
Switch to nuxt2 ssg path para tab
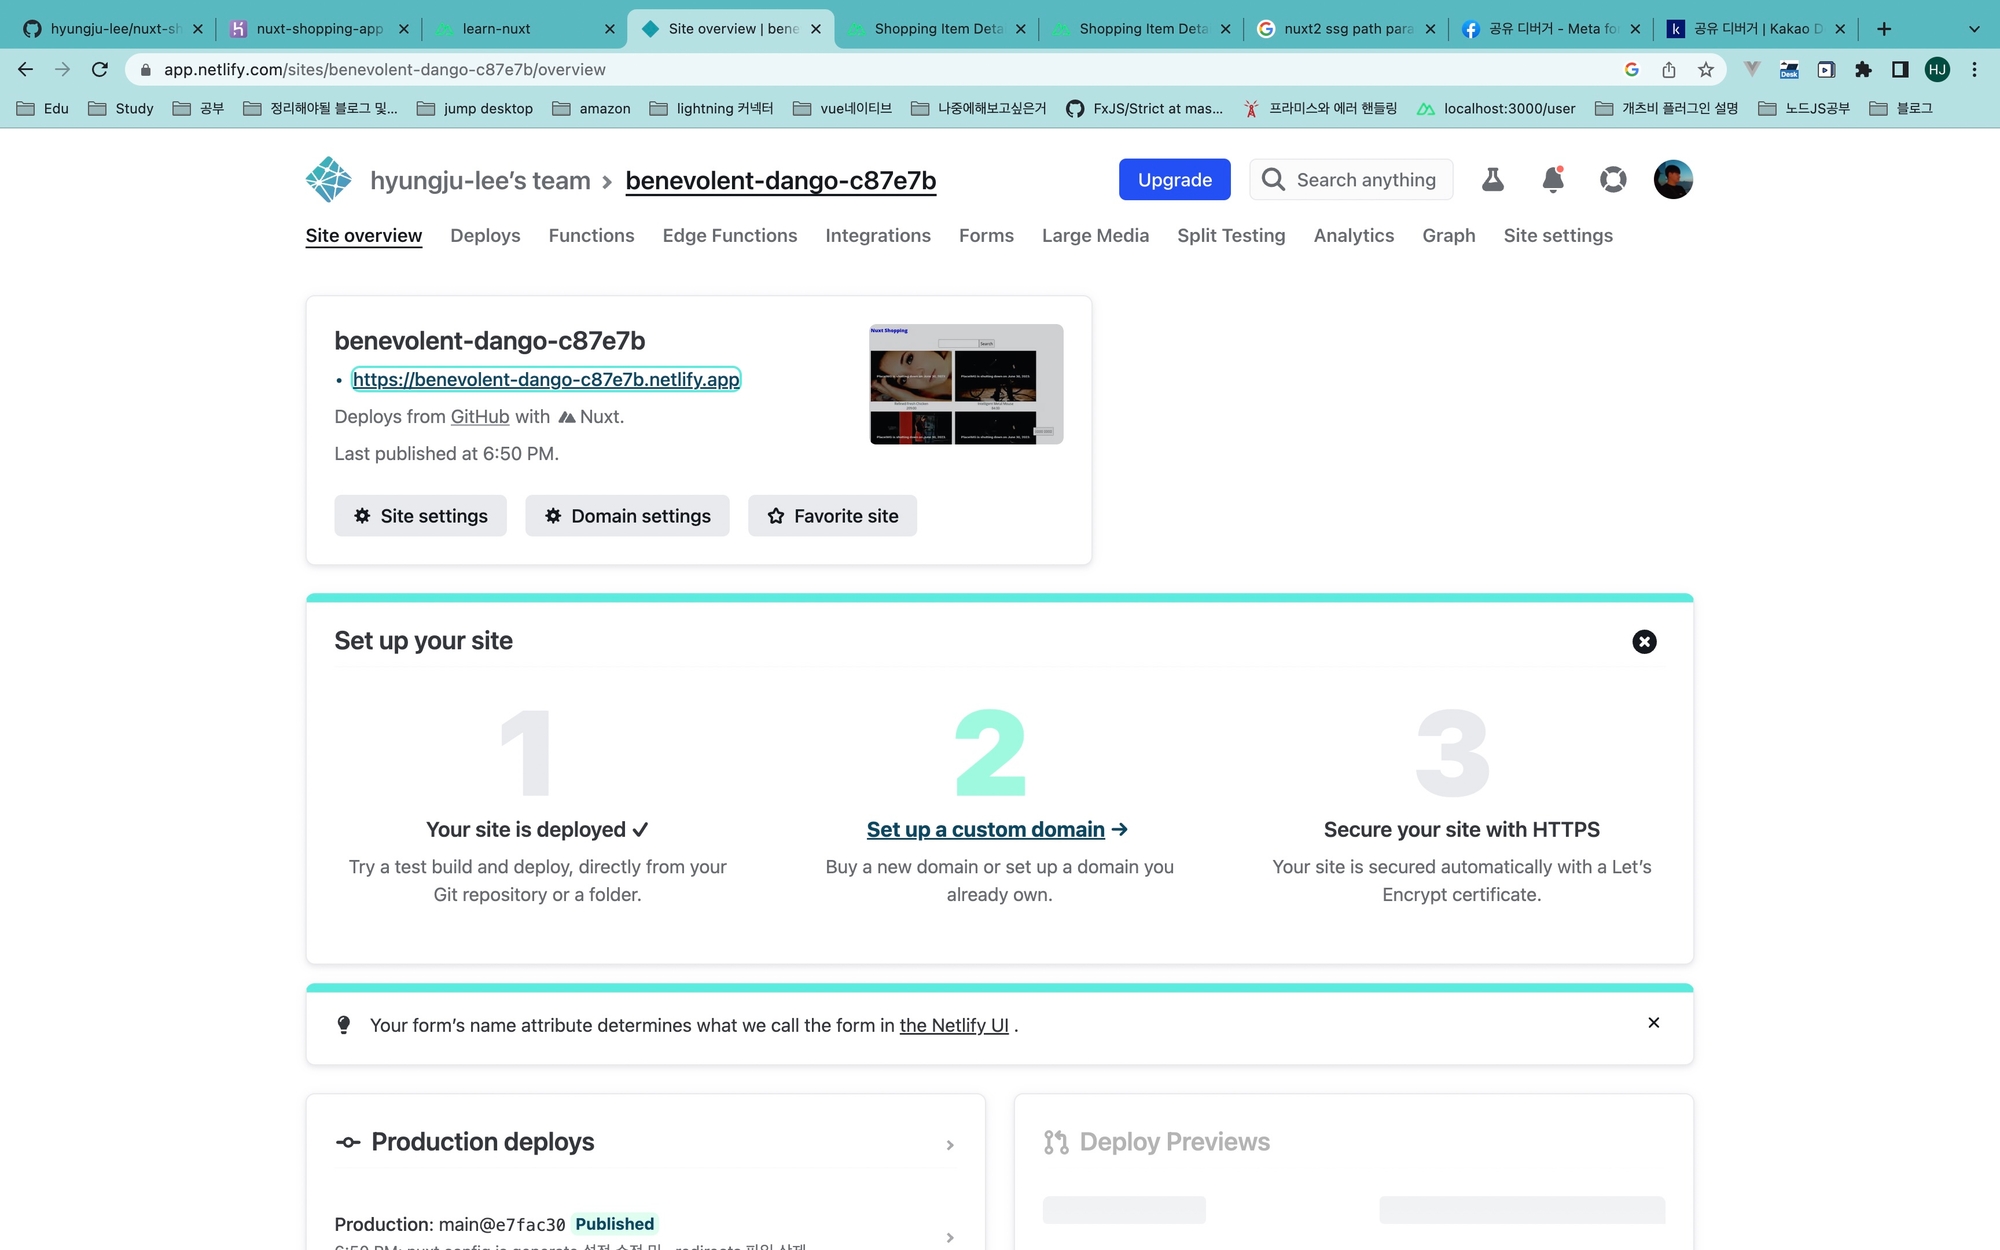pos(1346,29)
